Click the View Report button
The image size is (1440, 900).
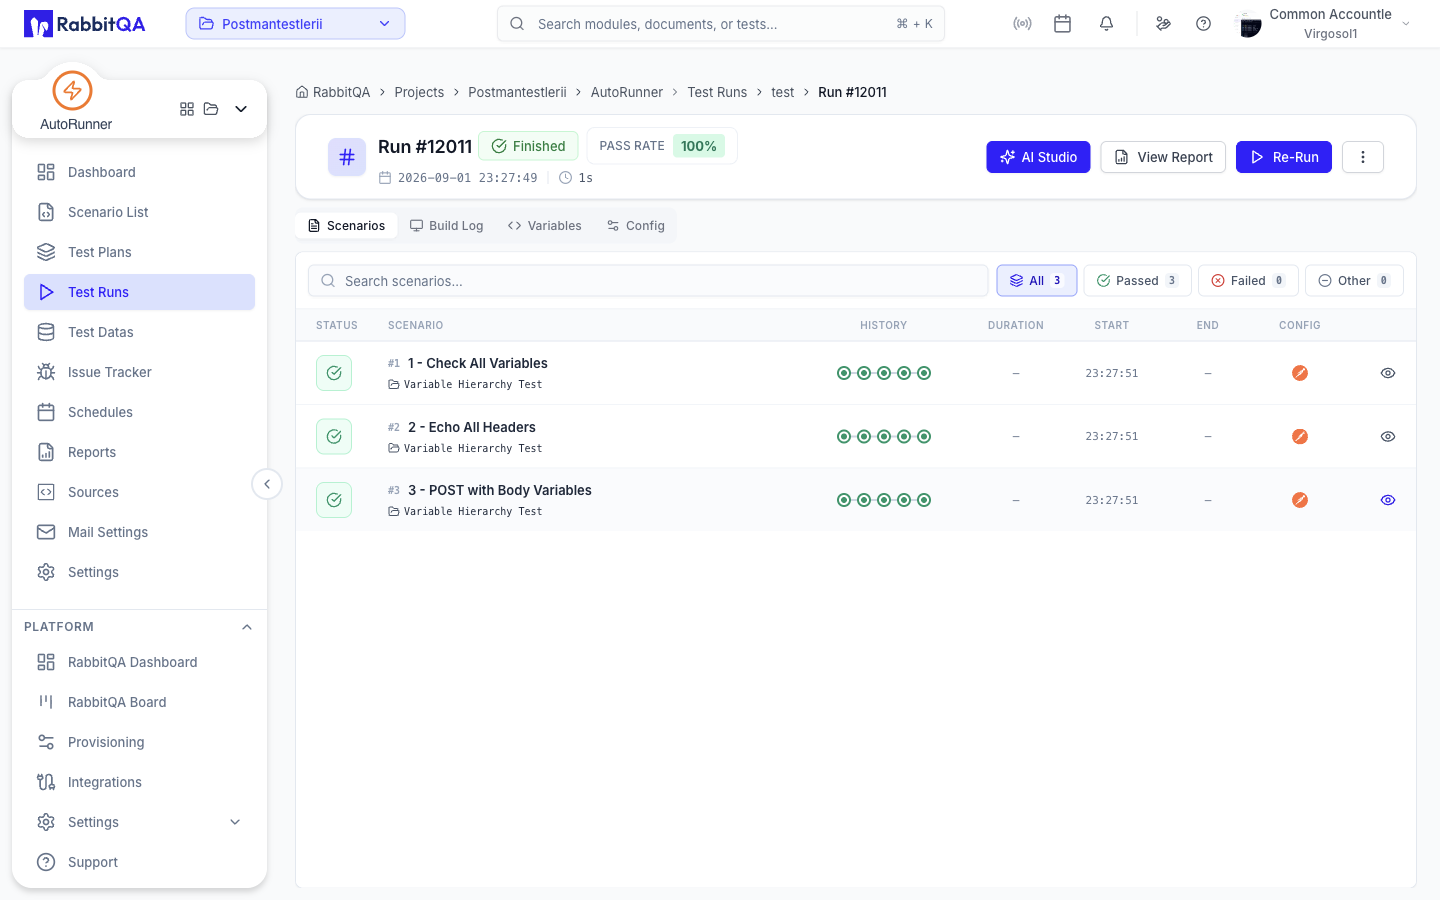[1163, 157]
